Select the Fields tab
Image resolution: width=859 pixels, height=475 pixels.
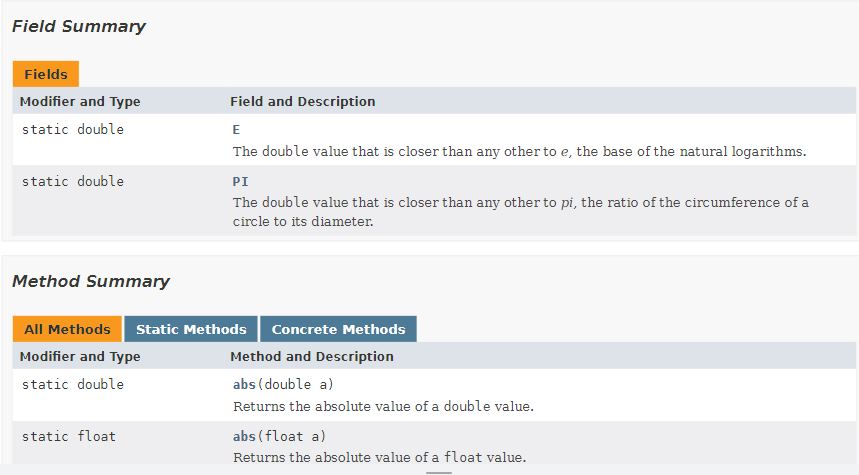[x=45, y=74]
